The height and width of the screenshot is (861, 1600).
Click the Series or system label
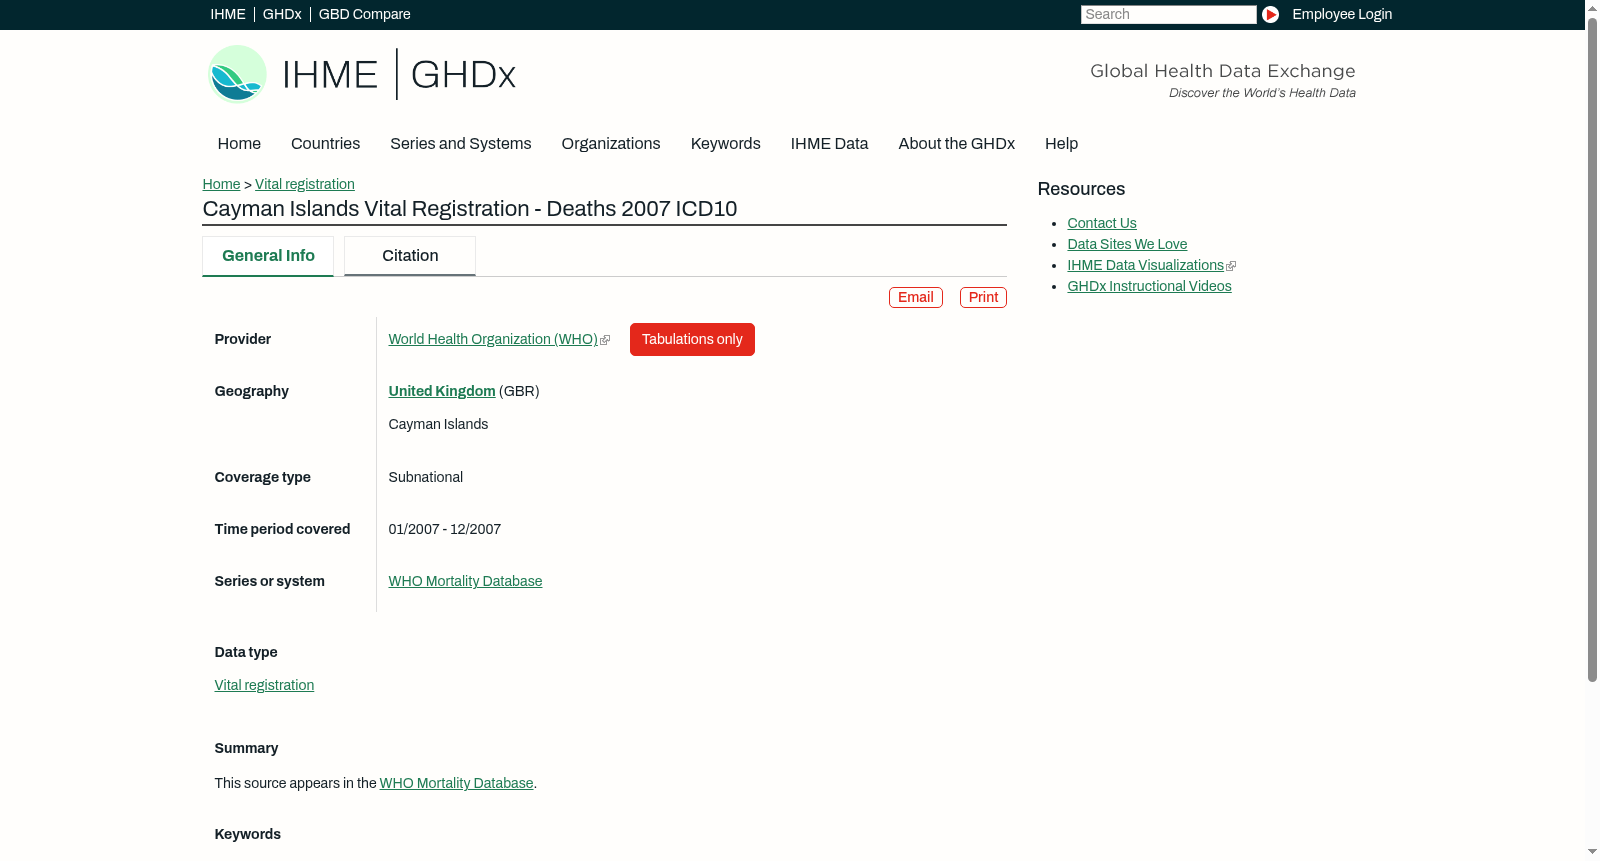(270, 582)
